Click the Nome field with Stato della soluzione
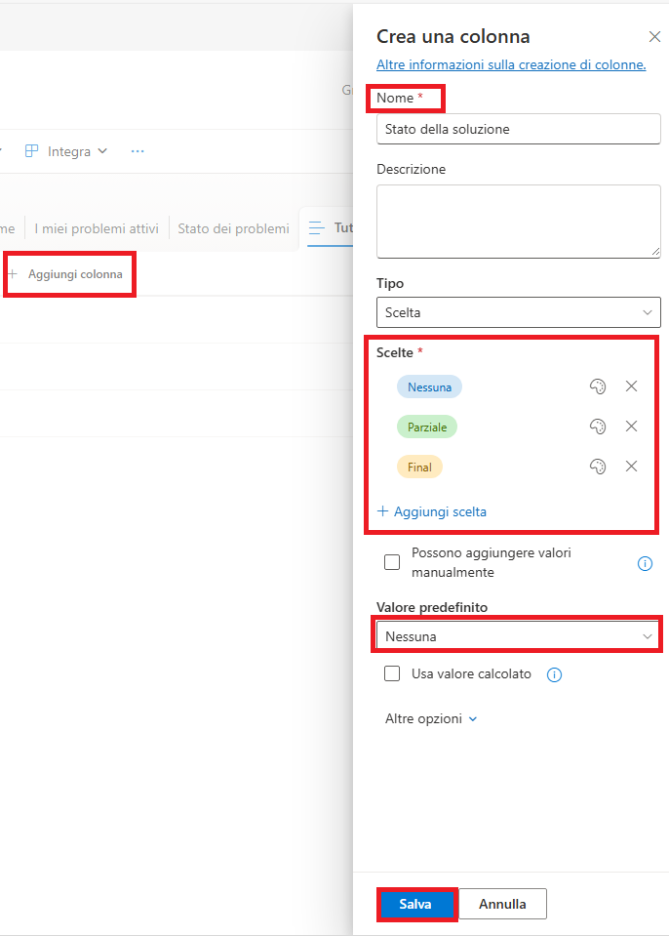The height and width of the screenshot is (936, 669). (x=518, y=129)
